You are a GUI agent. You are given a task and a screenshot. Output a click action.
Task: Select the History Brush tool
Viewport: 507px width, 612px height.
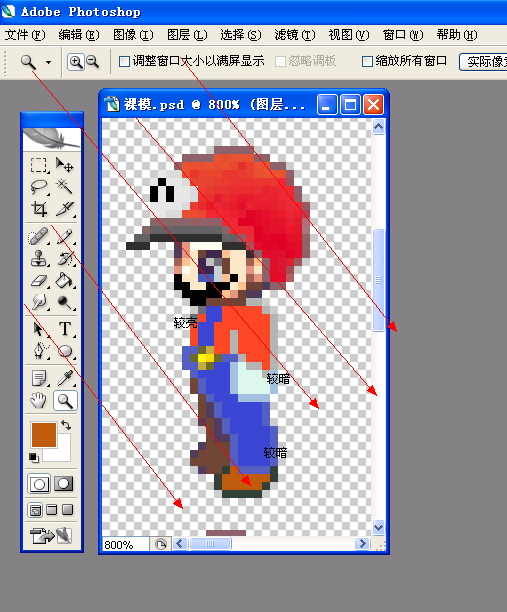click(x=64, y=258)
